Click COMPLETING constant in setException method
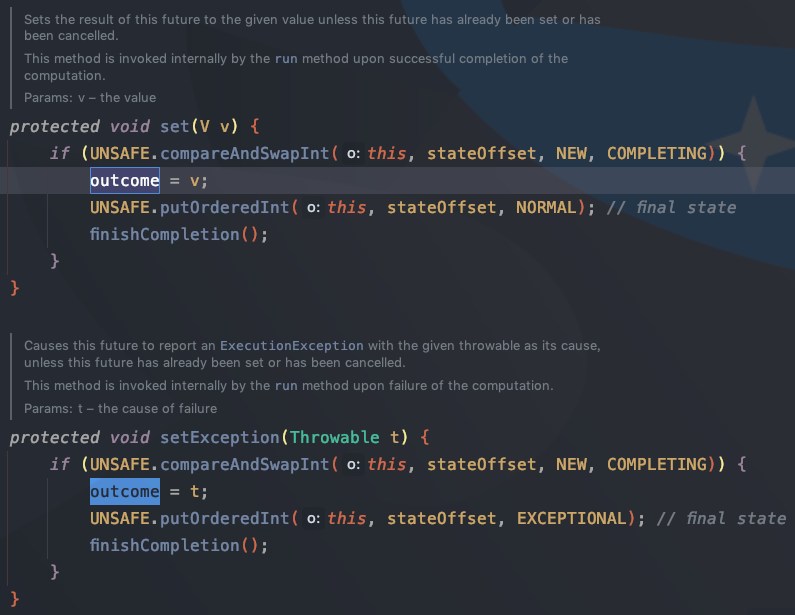 click(657, 464)
